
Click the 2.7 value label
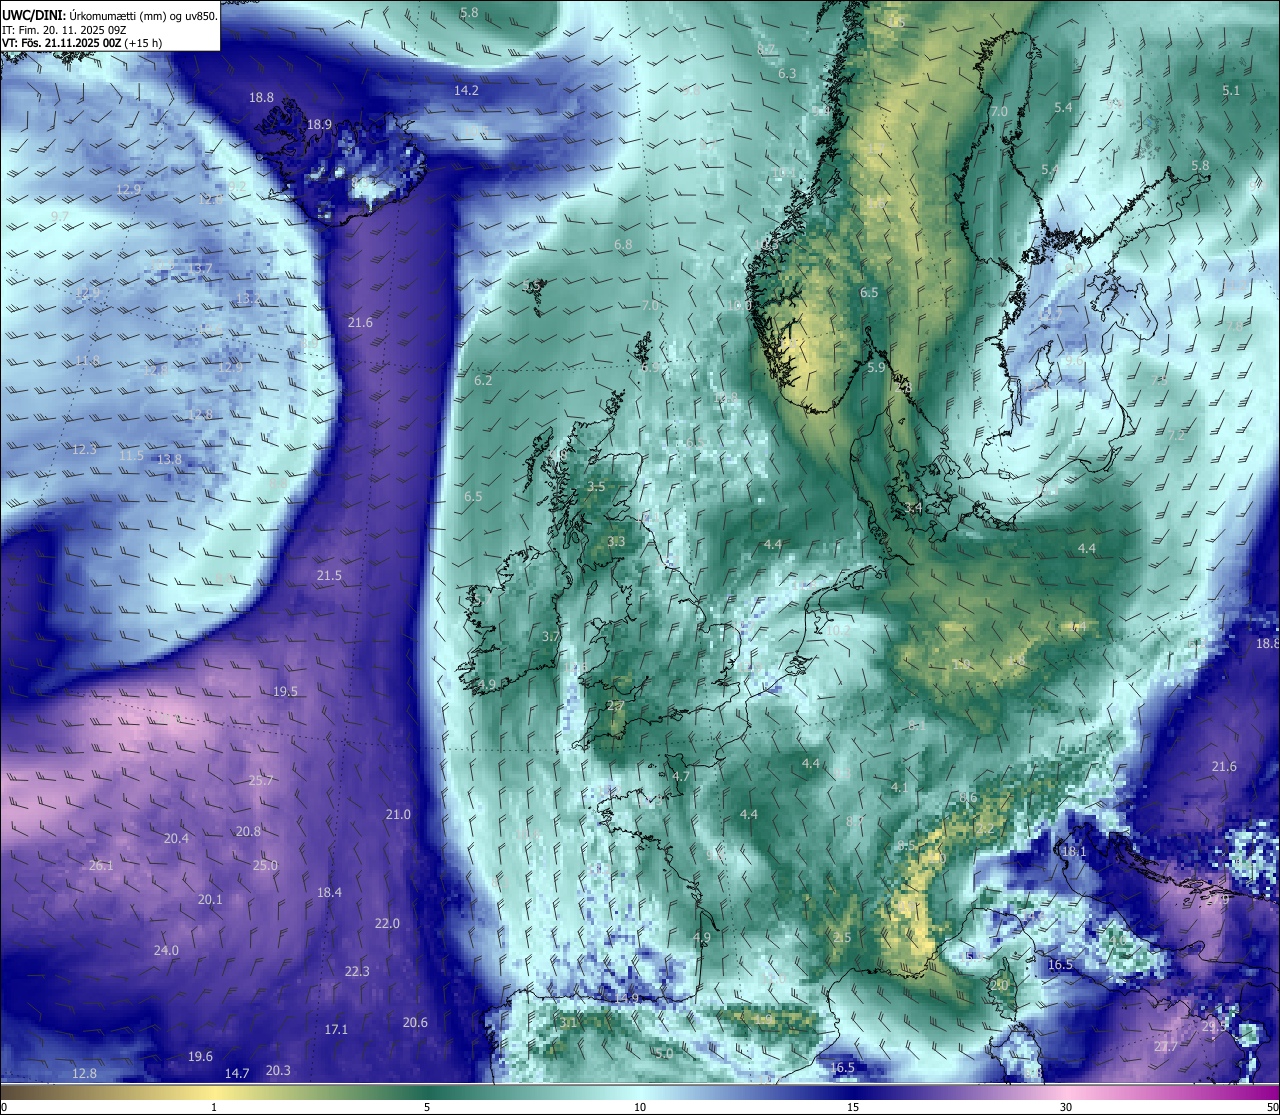616,706
